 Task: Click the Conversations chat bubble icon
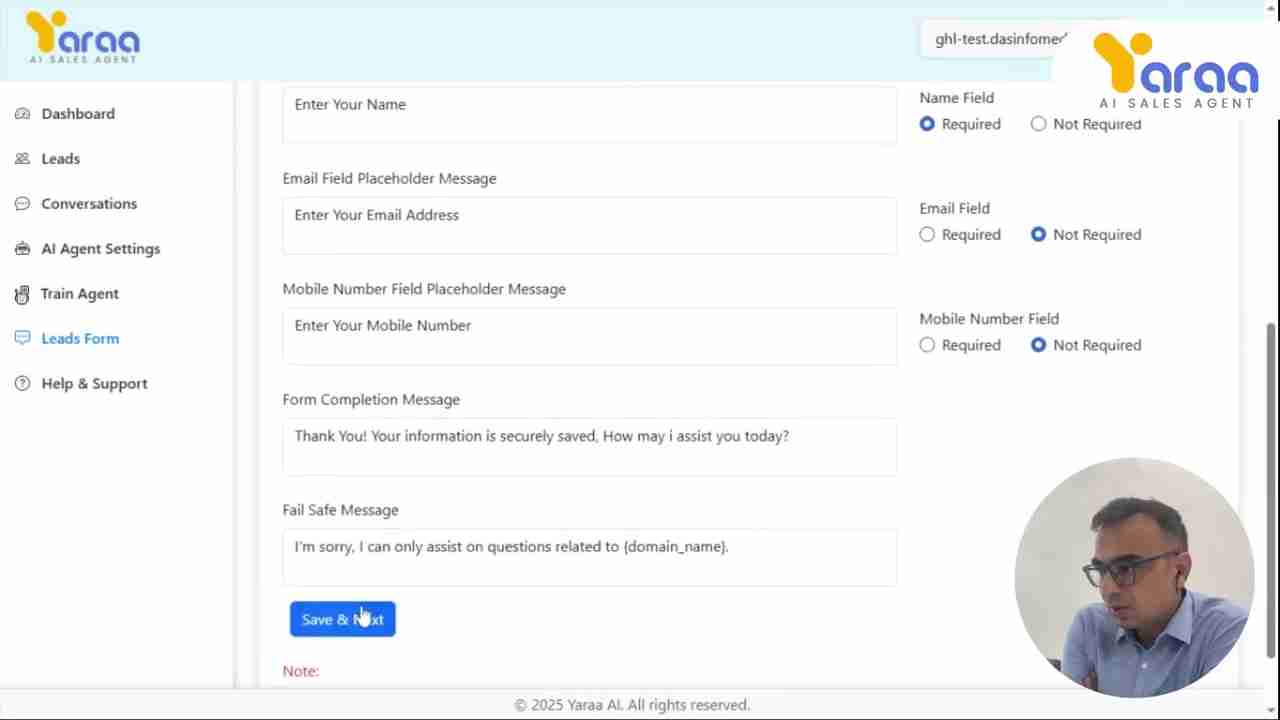coord(22,204)
